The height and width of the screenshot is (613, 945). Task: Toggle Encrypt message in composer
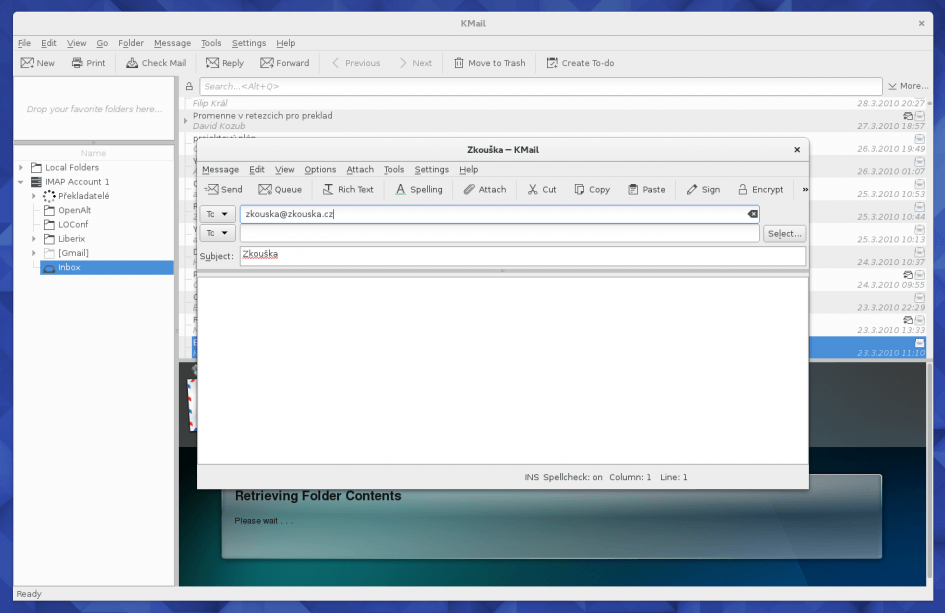(x=761, y=189)
